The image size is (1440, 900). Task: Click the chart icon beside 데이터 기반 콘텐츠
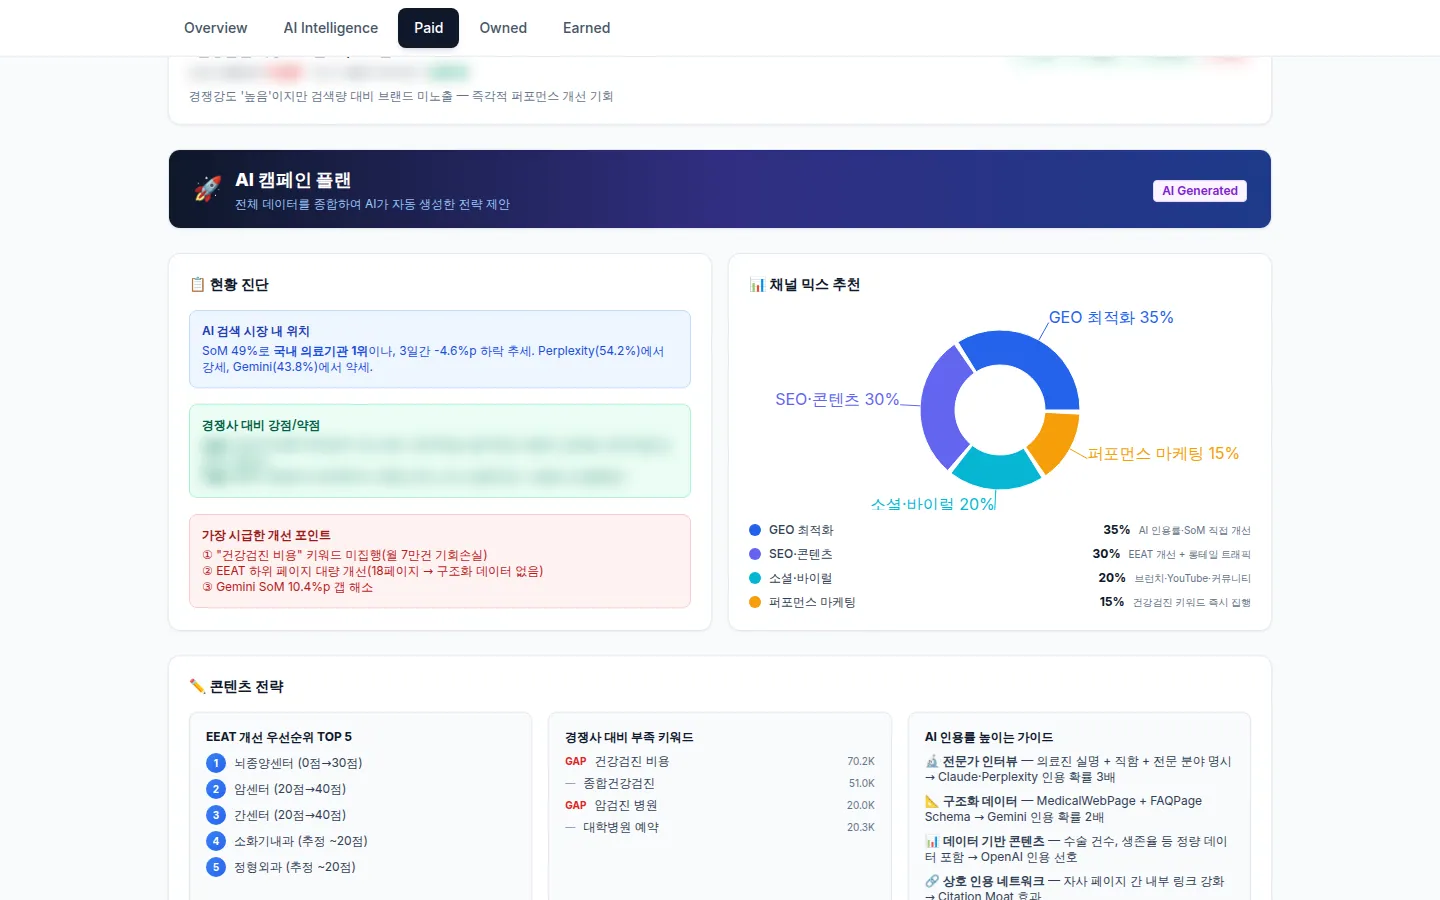tap(932, 841)
